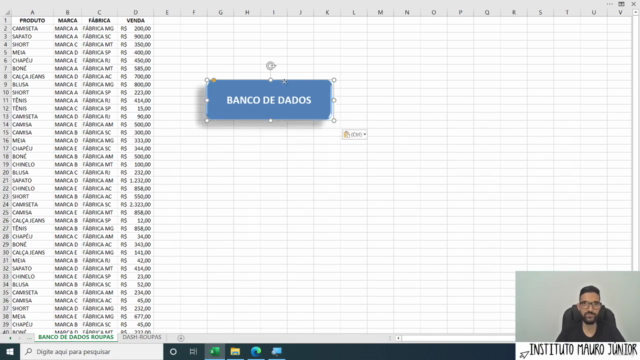Click the previous sheet navigation arrow
This screenshot has height=360, width=640.
tap(10, 338)
